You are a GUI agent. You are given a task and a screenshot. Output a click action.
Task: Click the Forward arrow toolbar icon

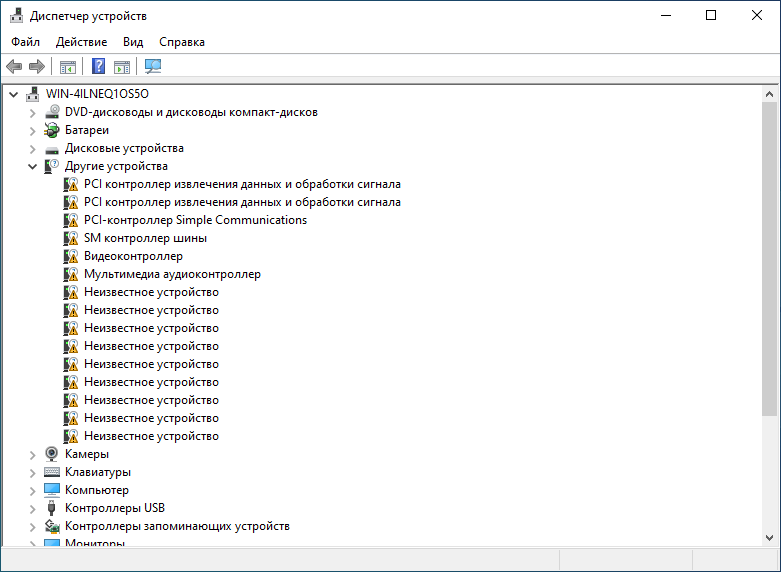click(37, 66)
